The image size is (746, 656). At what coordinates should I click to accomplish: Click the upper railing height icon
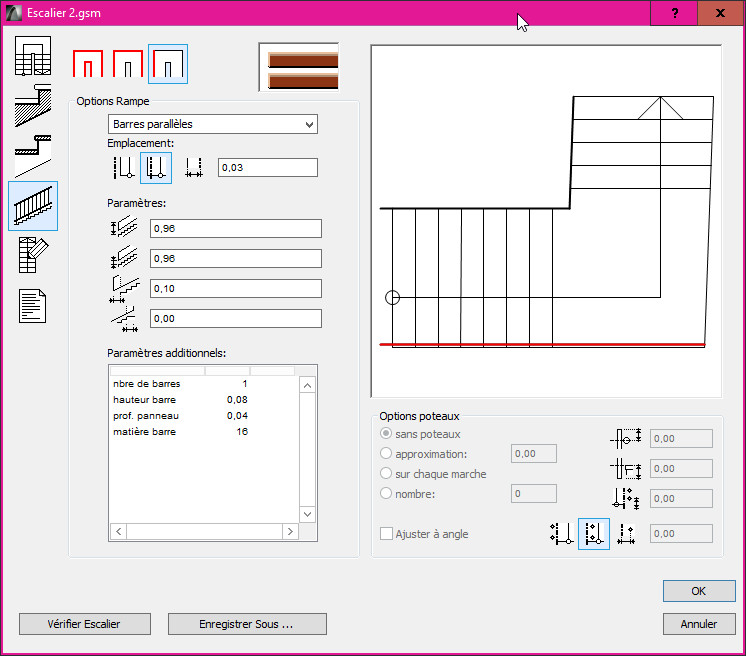[124, 227]
